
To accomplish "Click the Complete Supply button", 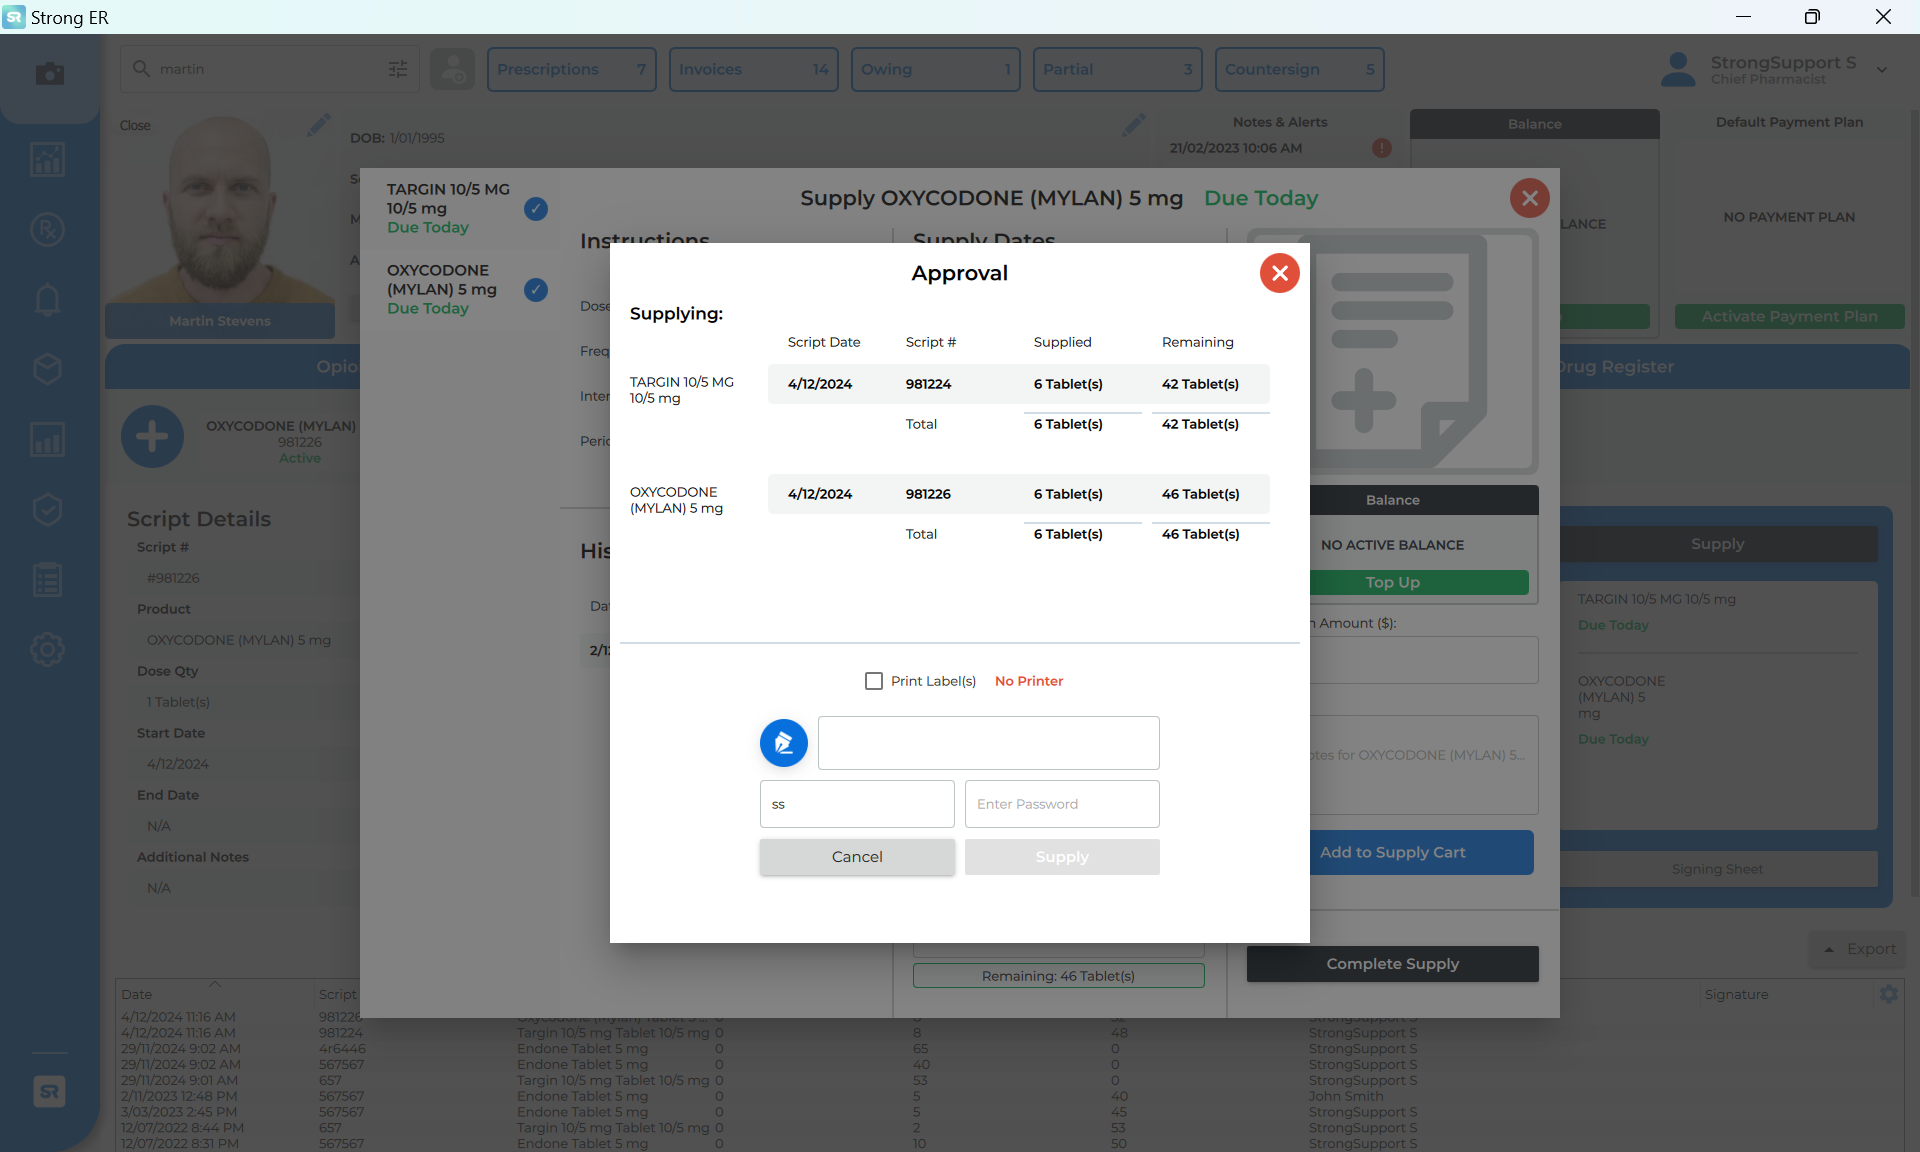I will click(x=1392, y=964).
